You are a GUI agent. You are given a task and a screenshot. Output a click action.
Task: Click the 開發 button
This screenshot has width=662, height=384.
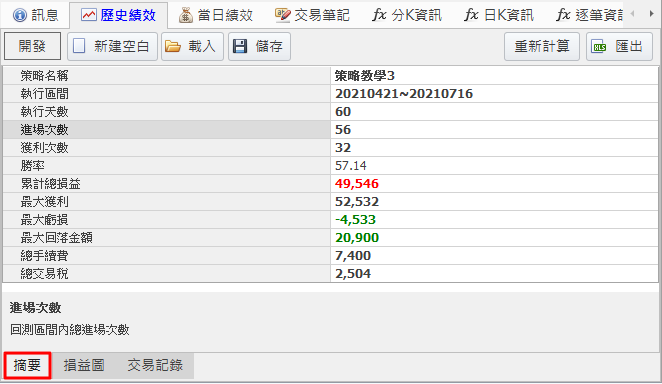[32, 46]
